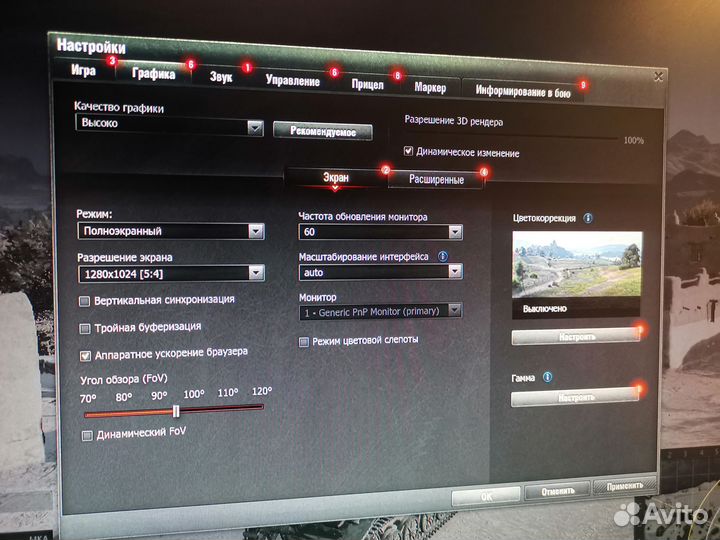Screen dimensions: 720x540
Task: Enable Тройная буферизация checkbox
Action: click(84, 329)
